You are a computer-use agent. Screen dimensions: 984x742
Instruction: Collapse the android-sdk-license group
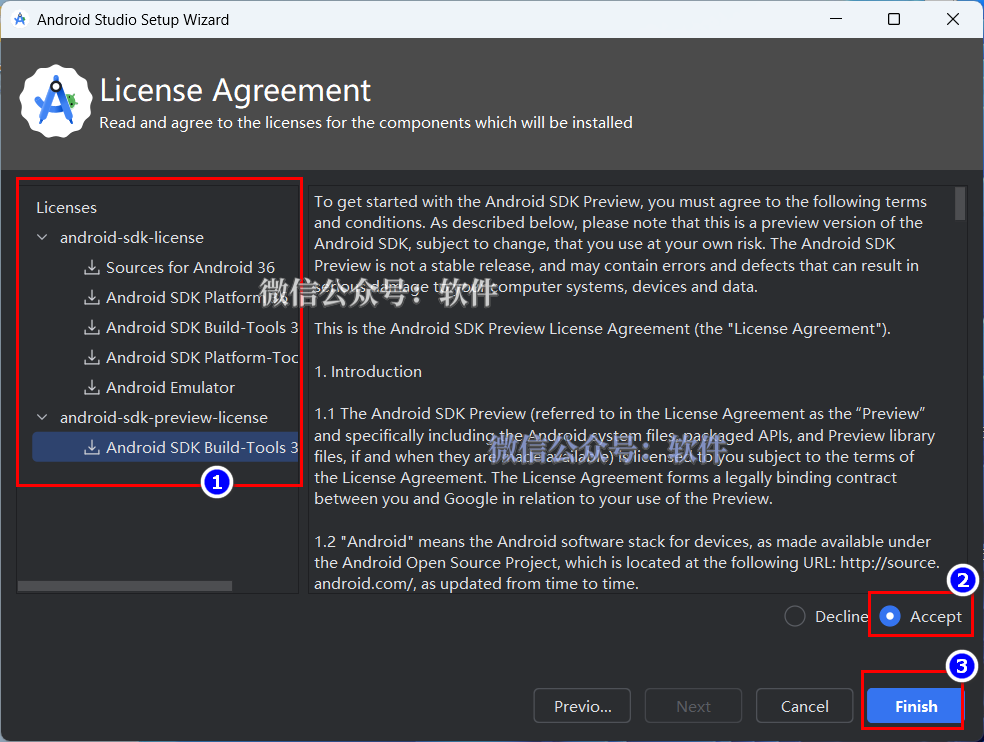42,237
